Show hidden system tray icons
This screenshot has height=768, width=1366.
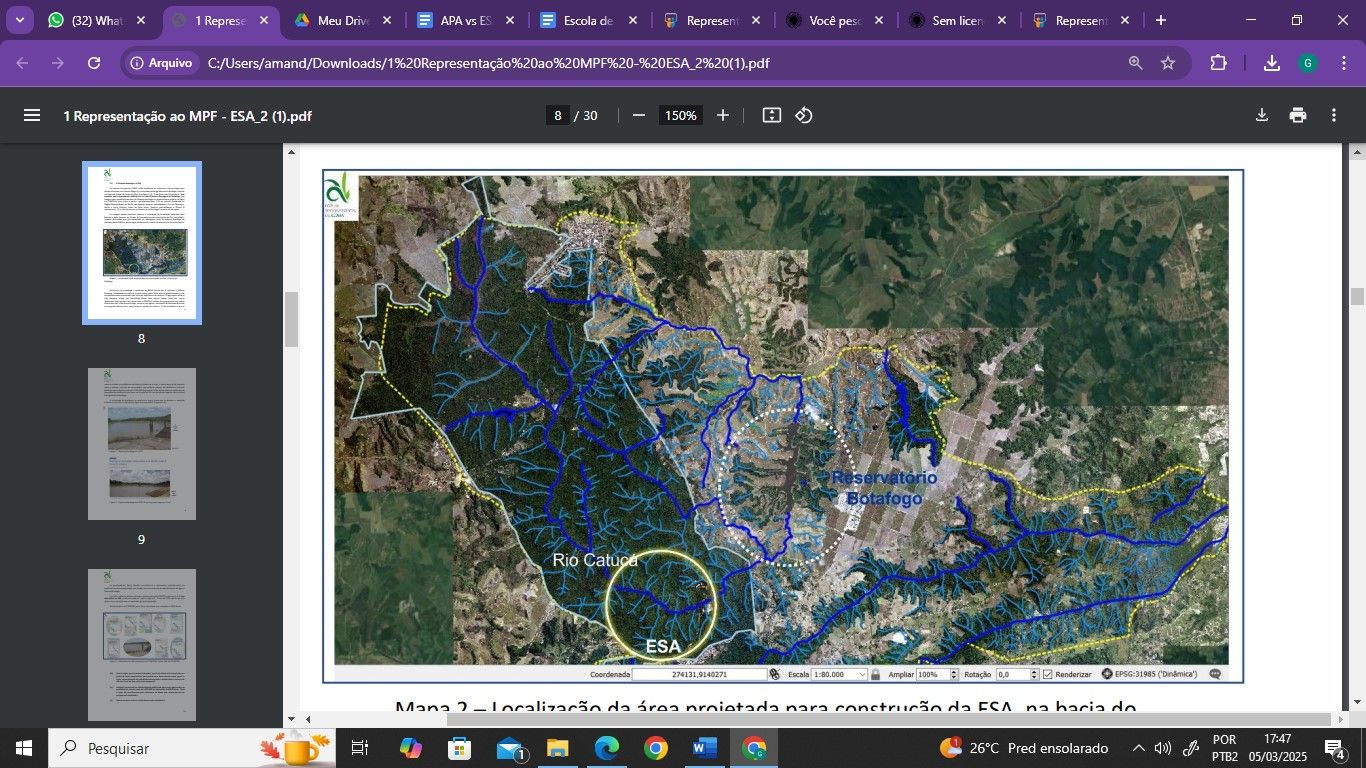[1138, 748]
